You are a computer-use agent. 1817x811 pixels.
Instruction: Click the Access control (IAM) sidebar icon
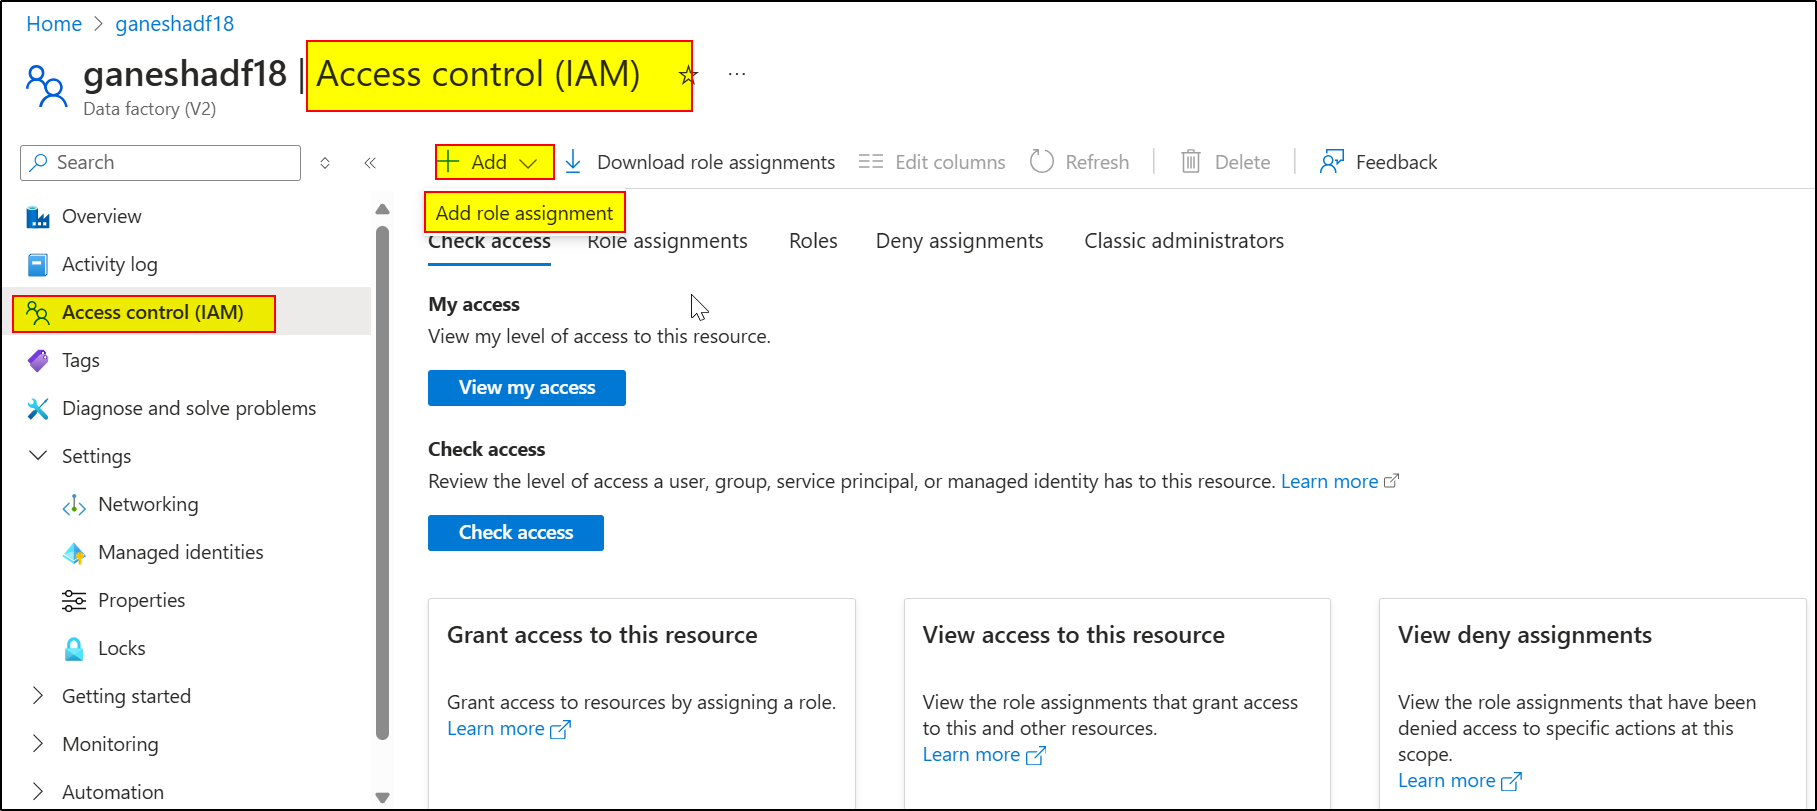pos(38,313)
